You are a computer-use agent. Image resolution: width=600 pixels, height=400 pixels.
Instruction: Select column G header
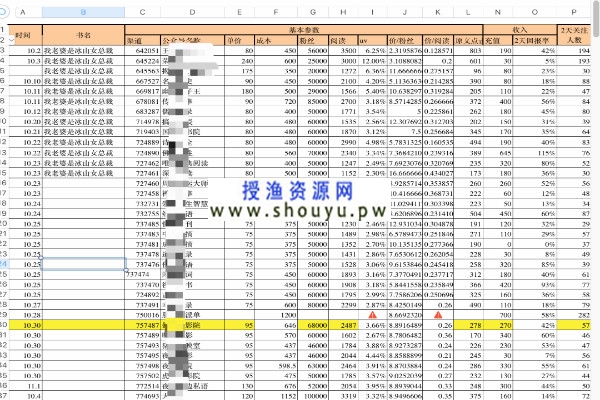(x=313, y=12)
